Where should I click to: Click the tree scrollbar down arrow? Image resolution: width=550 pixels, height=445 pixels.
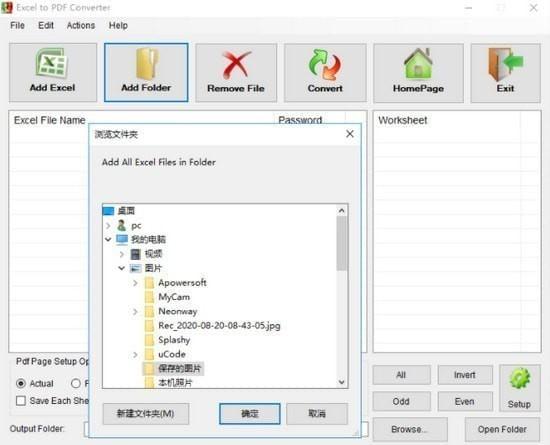click(x=342, y=382)
